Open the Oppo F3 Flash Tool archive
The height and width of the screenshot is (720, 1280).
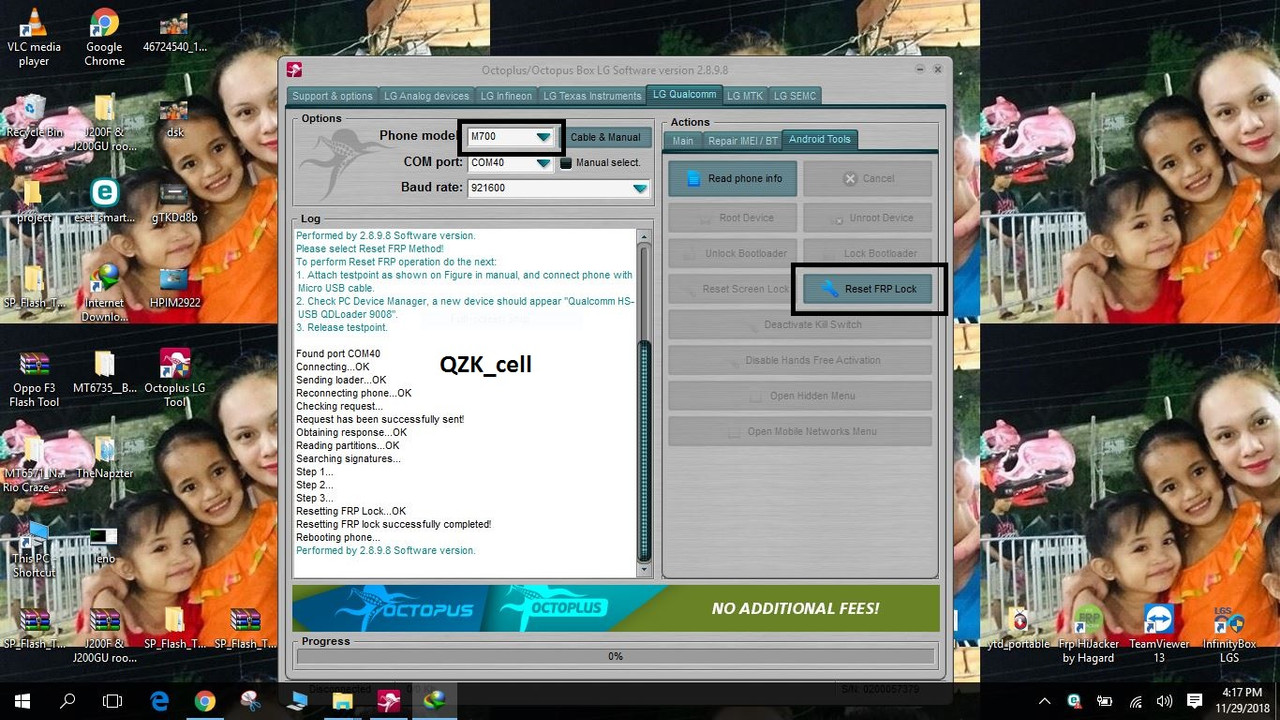point(34,378)
